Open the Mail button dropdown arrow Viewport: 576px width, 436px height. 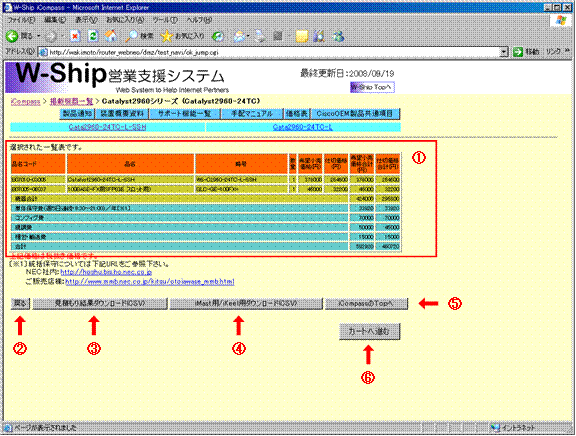click(x=249, y=36)
